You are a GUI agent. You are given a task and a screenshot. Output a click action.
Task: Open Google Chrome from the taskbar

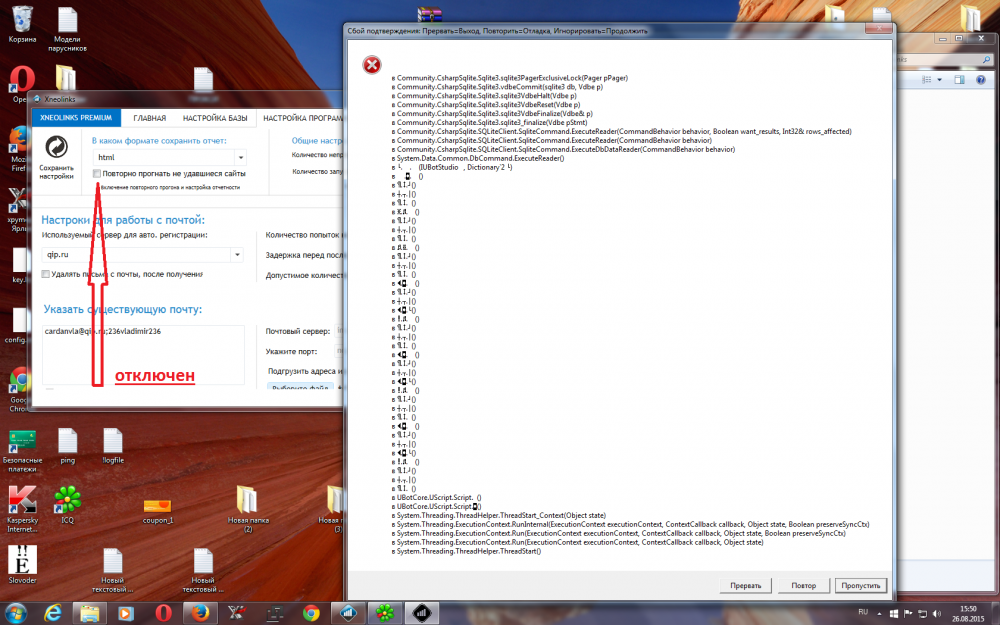[x=311, y=614]
